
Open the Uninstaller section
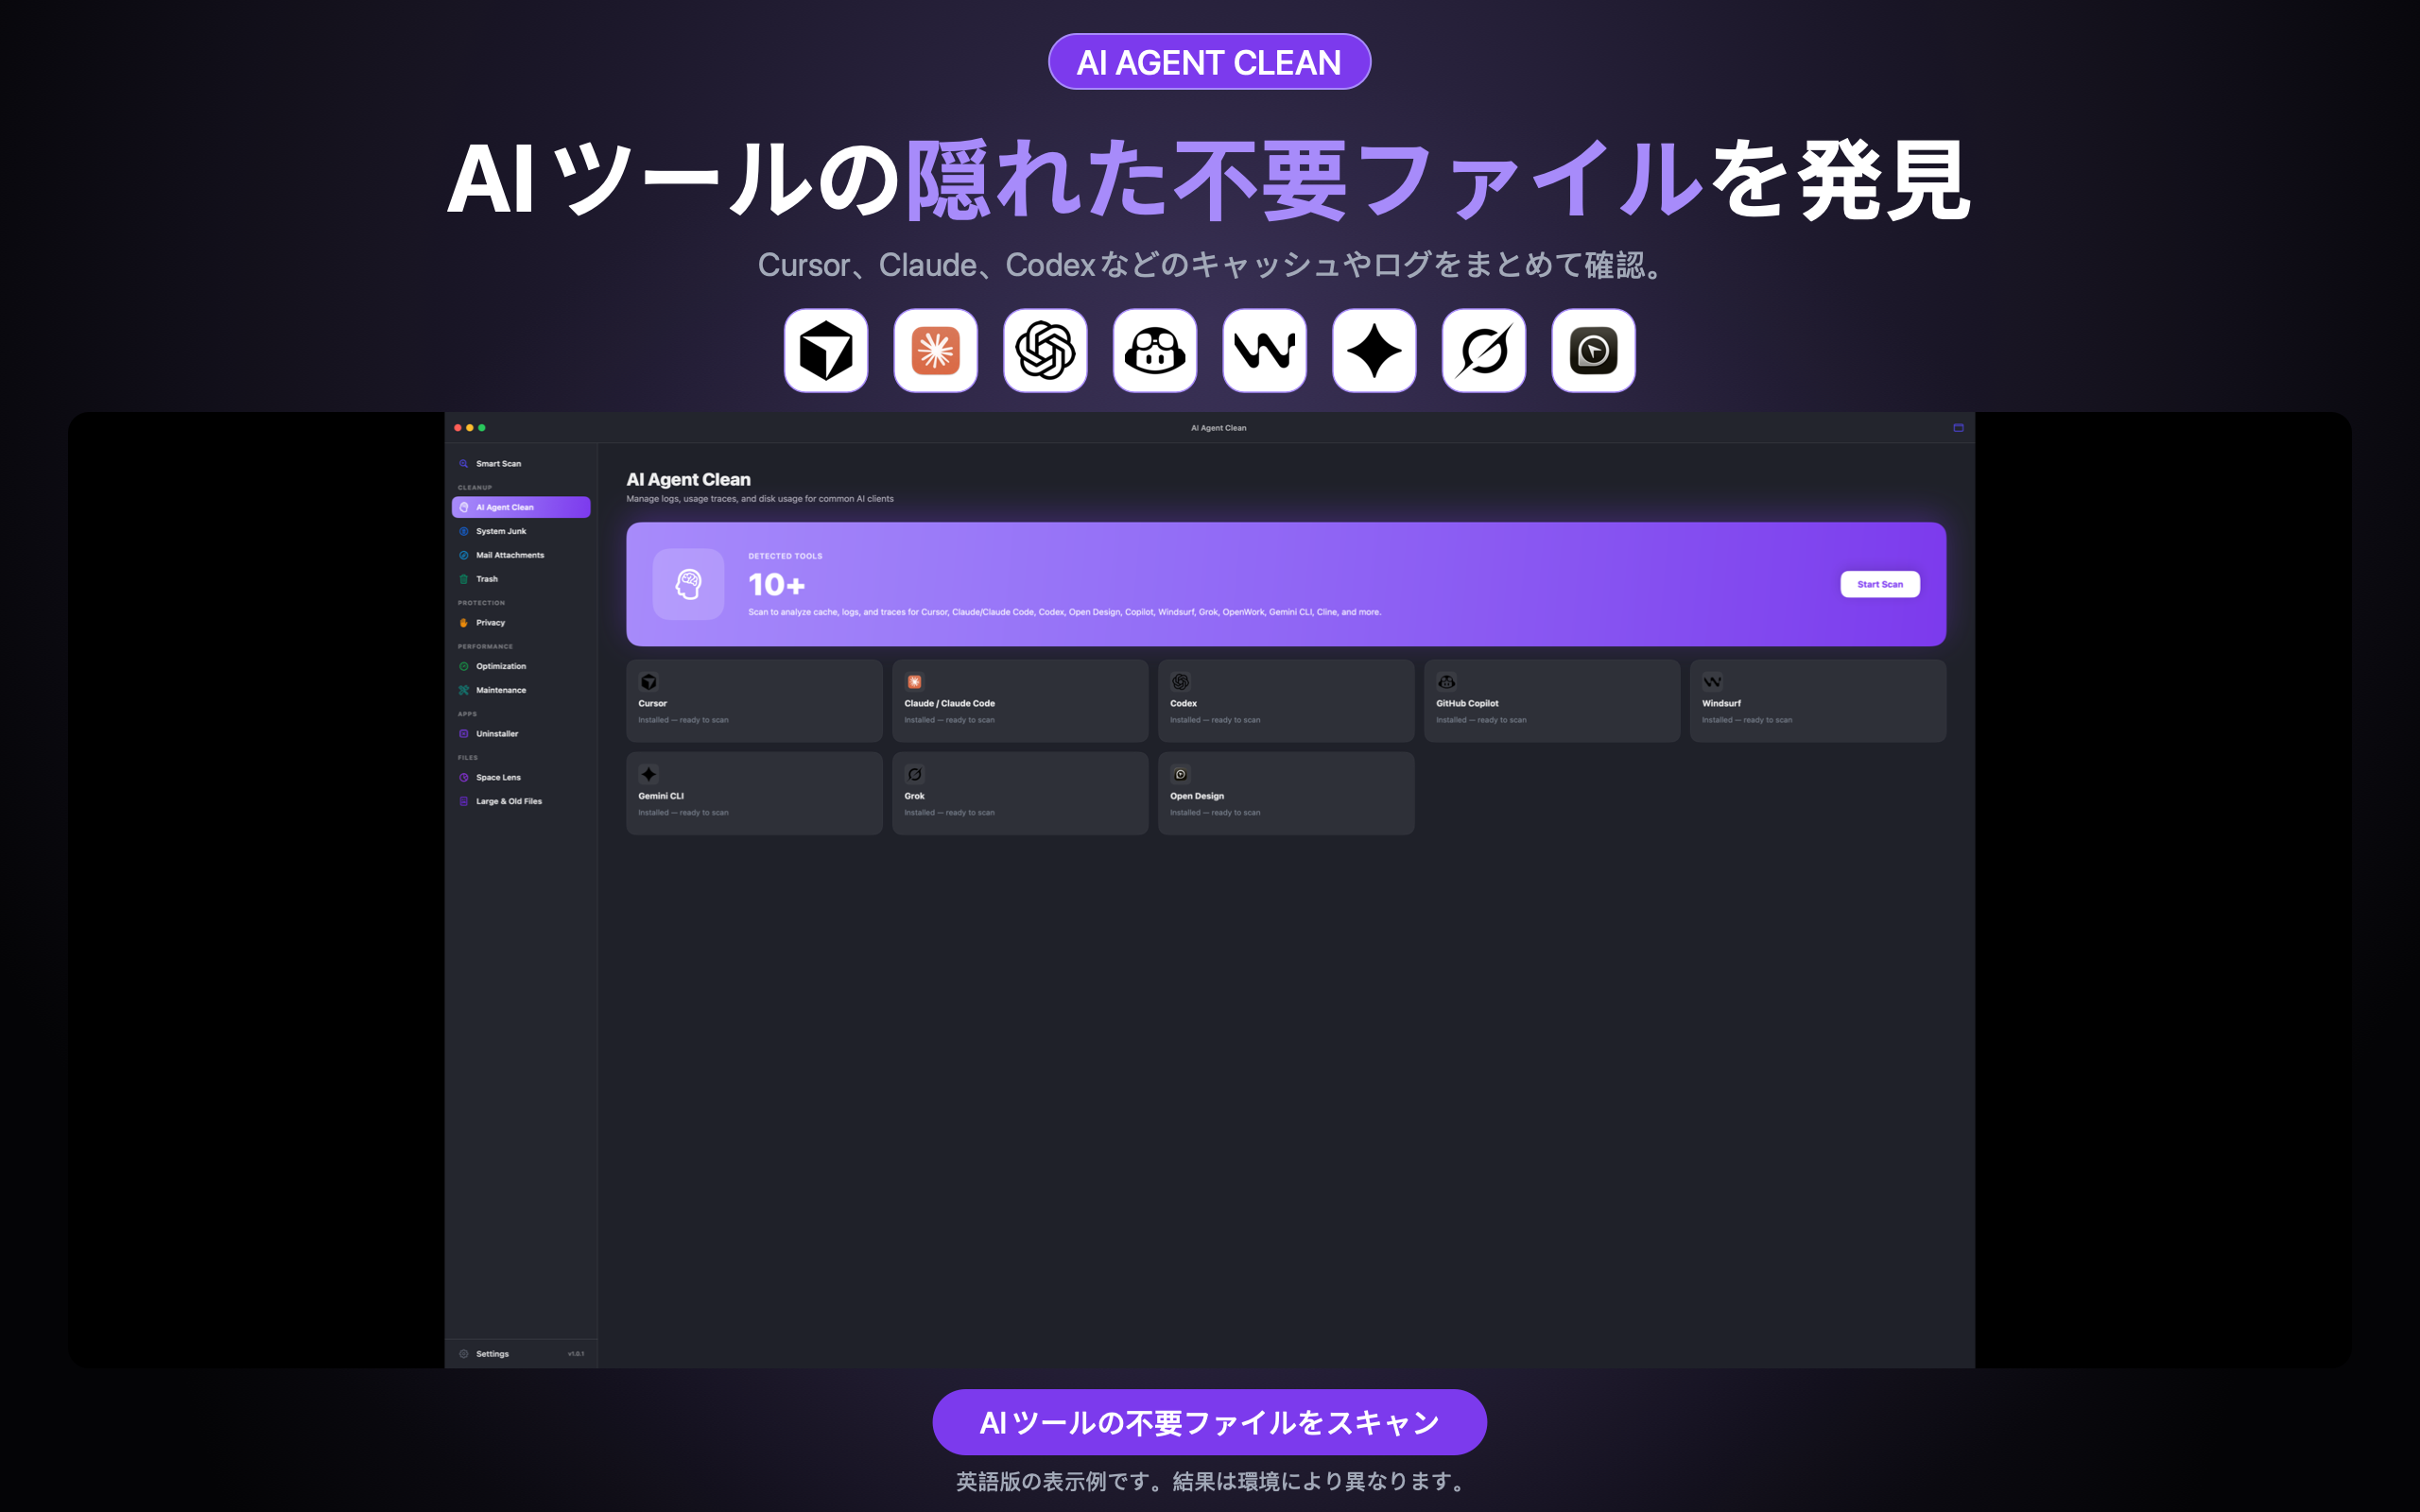coord(521,734)
